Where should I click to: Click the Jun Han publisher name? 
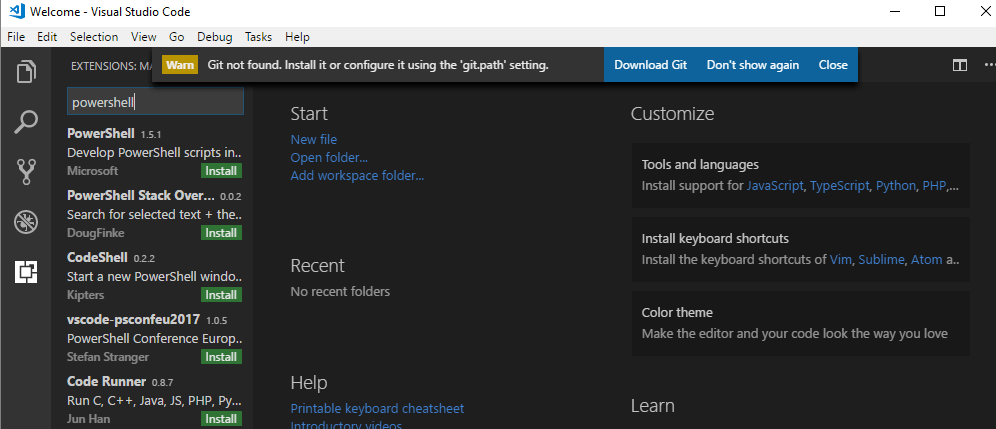88,419
